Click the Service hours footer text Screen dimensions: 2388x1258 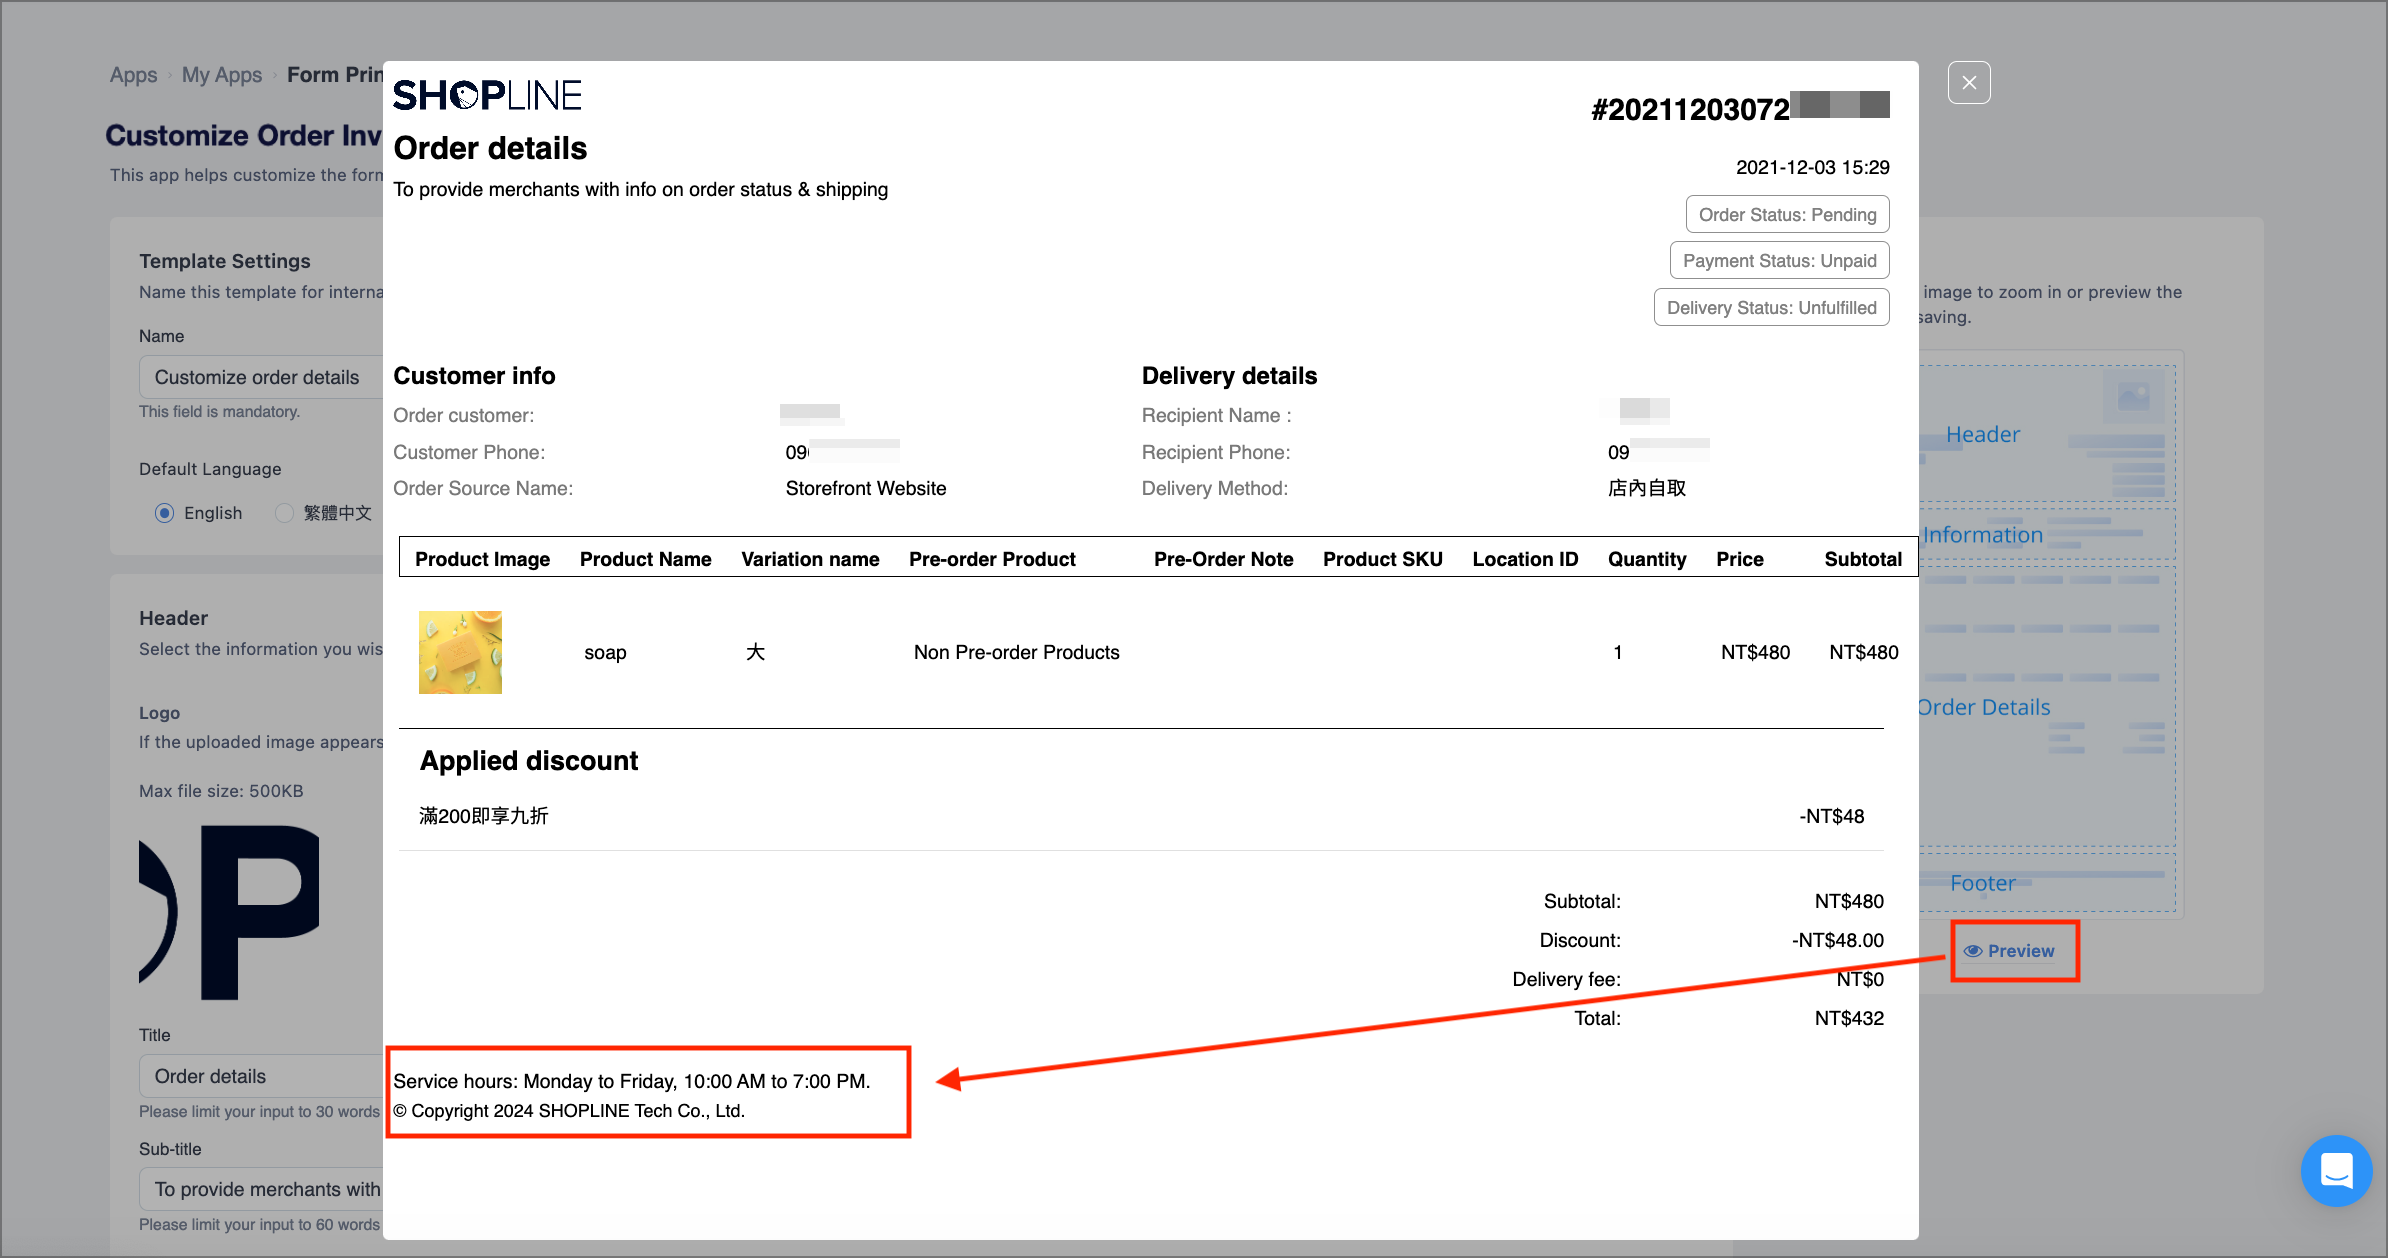pos(631,1081)
